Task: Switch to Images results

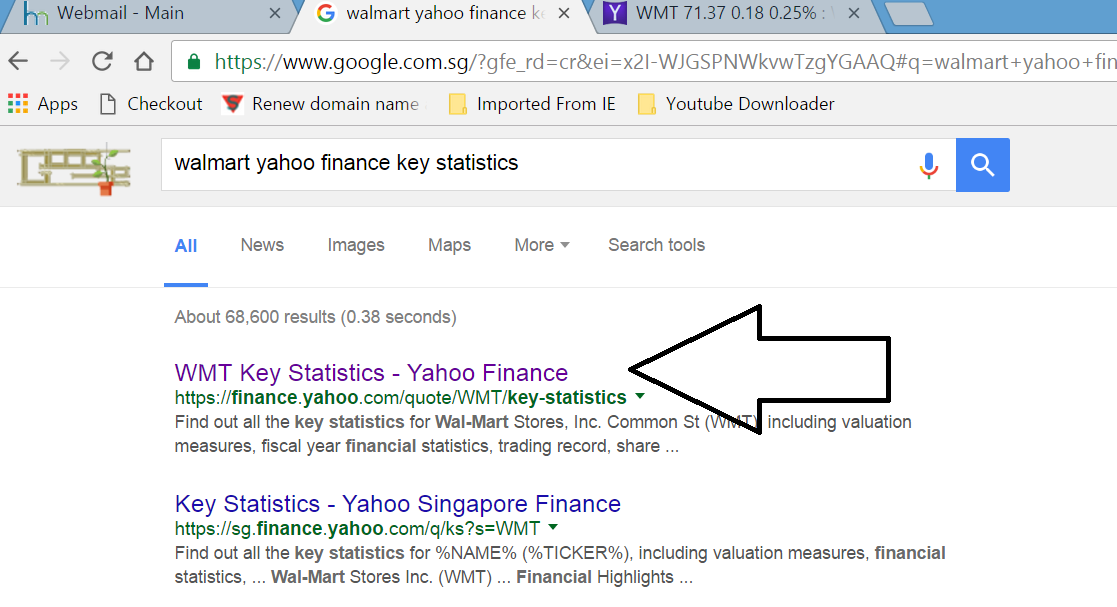Action: pos(356,245)
